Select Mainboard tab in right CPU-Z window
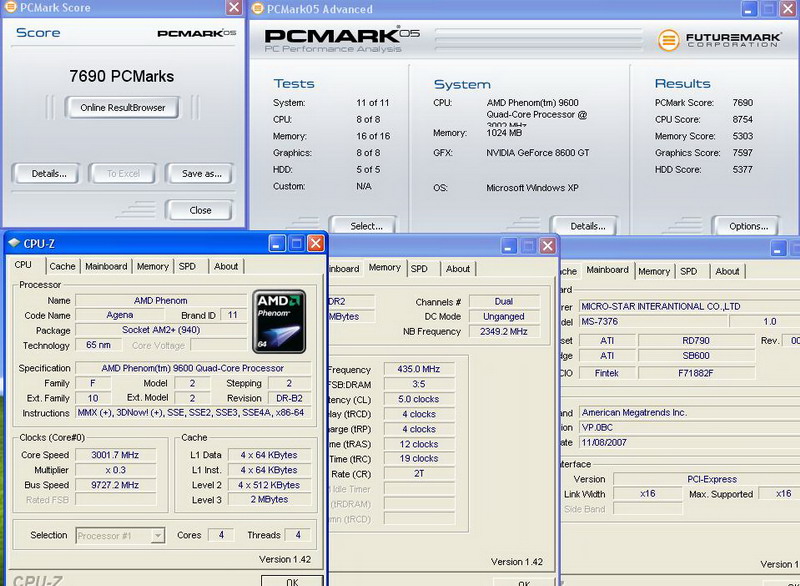The image size is (800, 586). coord(607,270)
